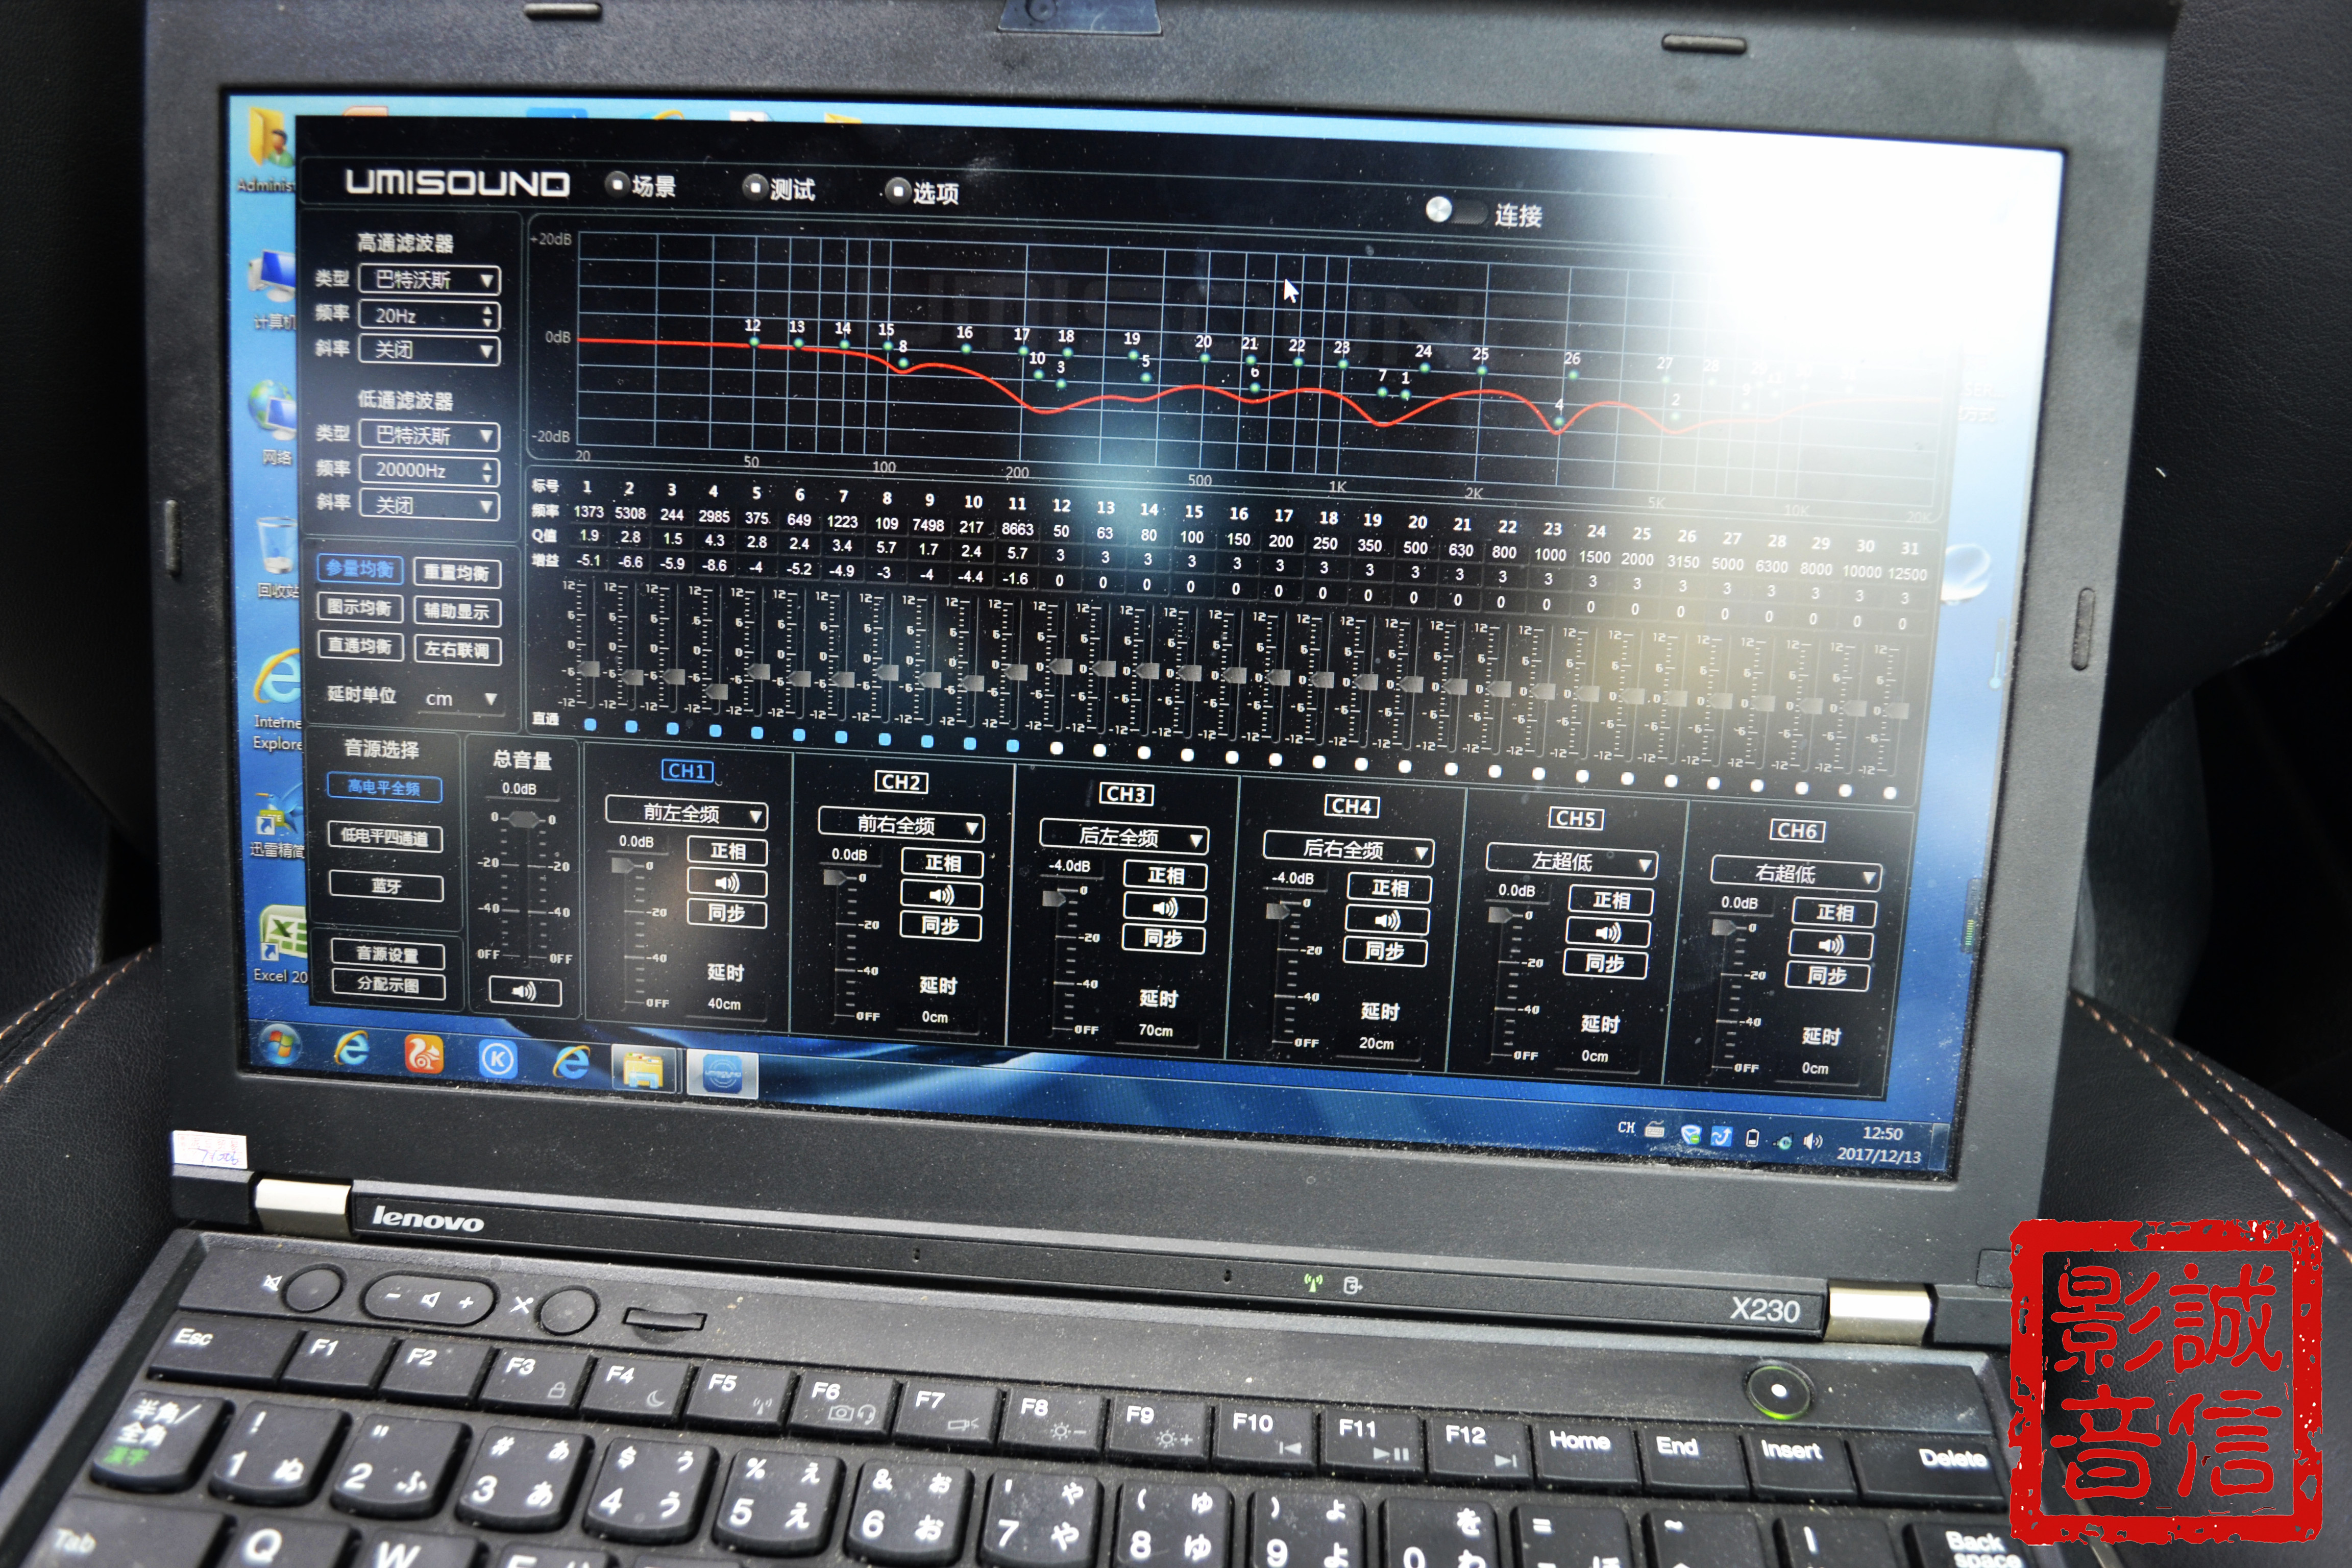Open high-pass filter 斜率 dropdown
Viewport: 2352px width, 1568px height.
tap(430, 350)
